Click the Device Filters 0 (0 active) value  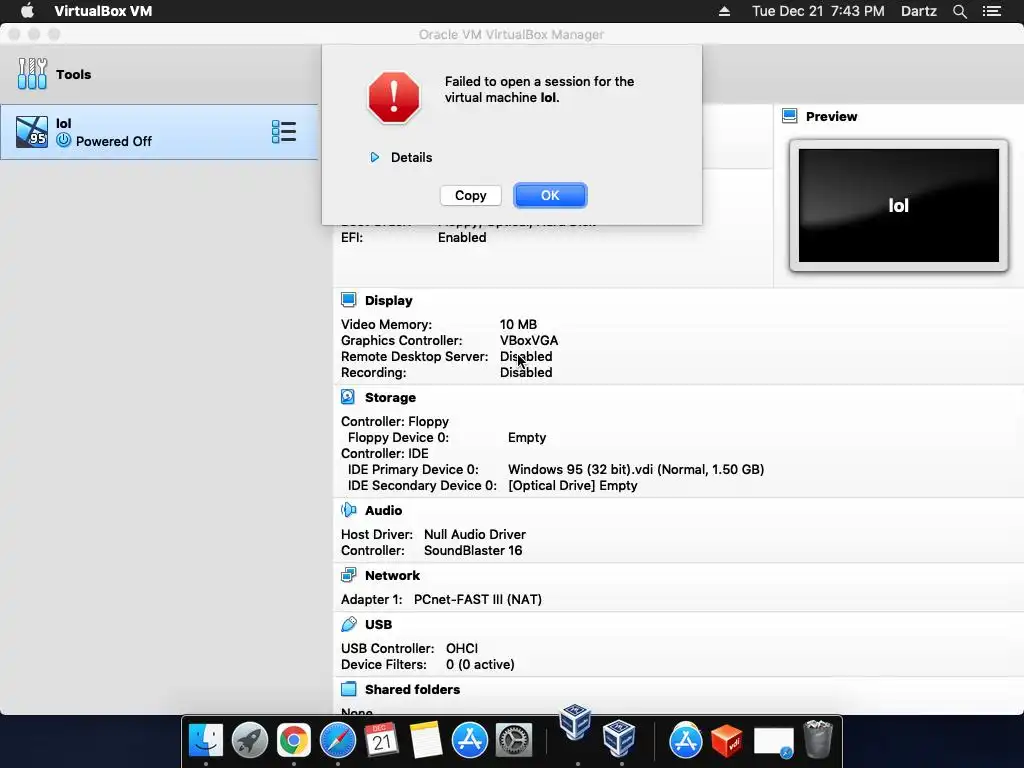[480, 664]
